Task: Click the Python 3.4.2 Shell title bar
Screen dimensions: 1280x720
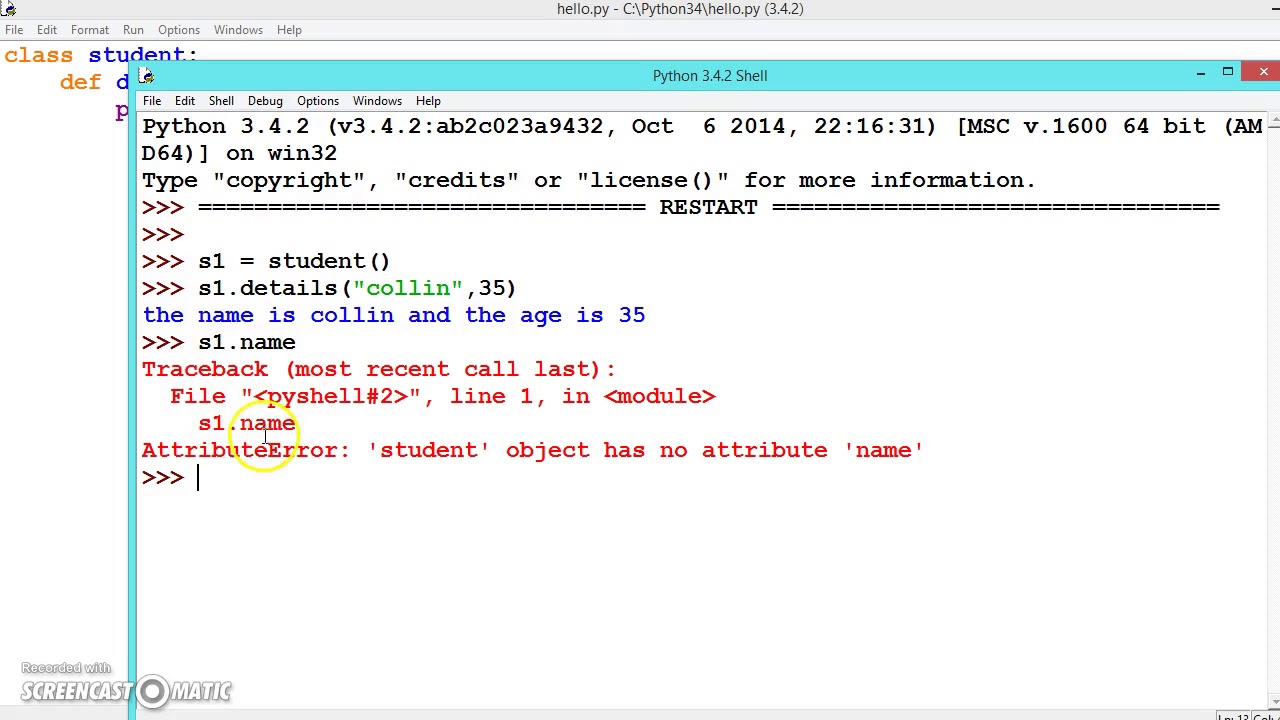Action: [x=710, y=75]
